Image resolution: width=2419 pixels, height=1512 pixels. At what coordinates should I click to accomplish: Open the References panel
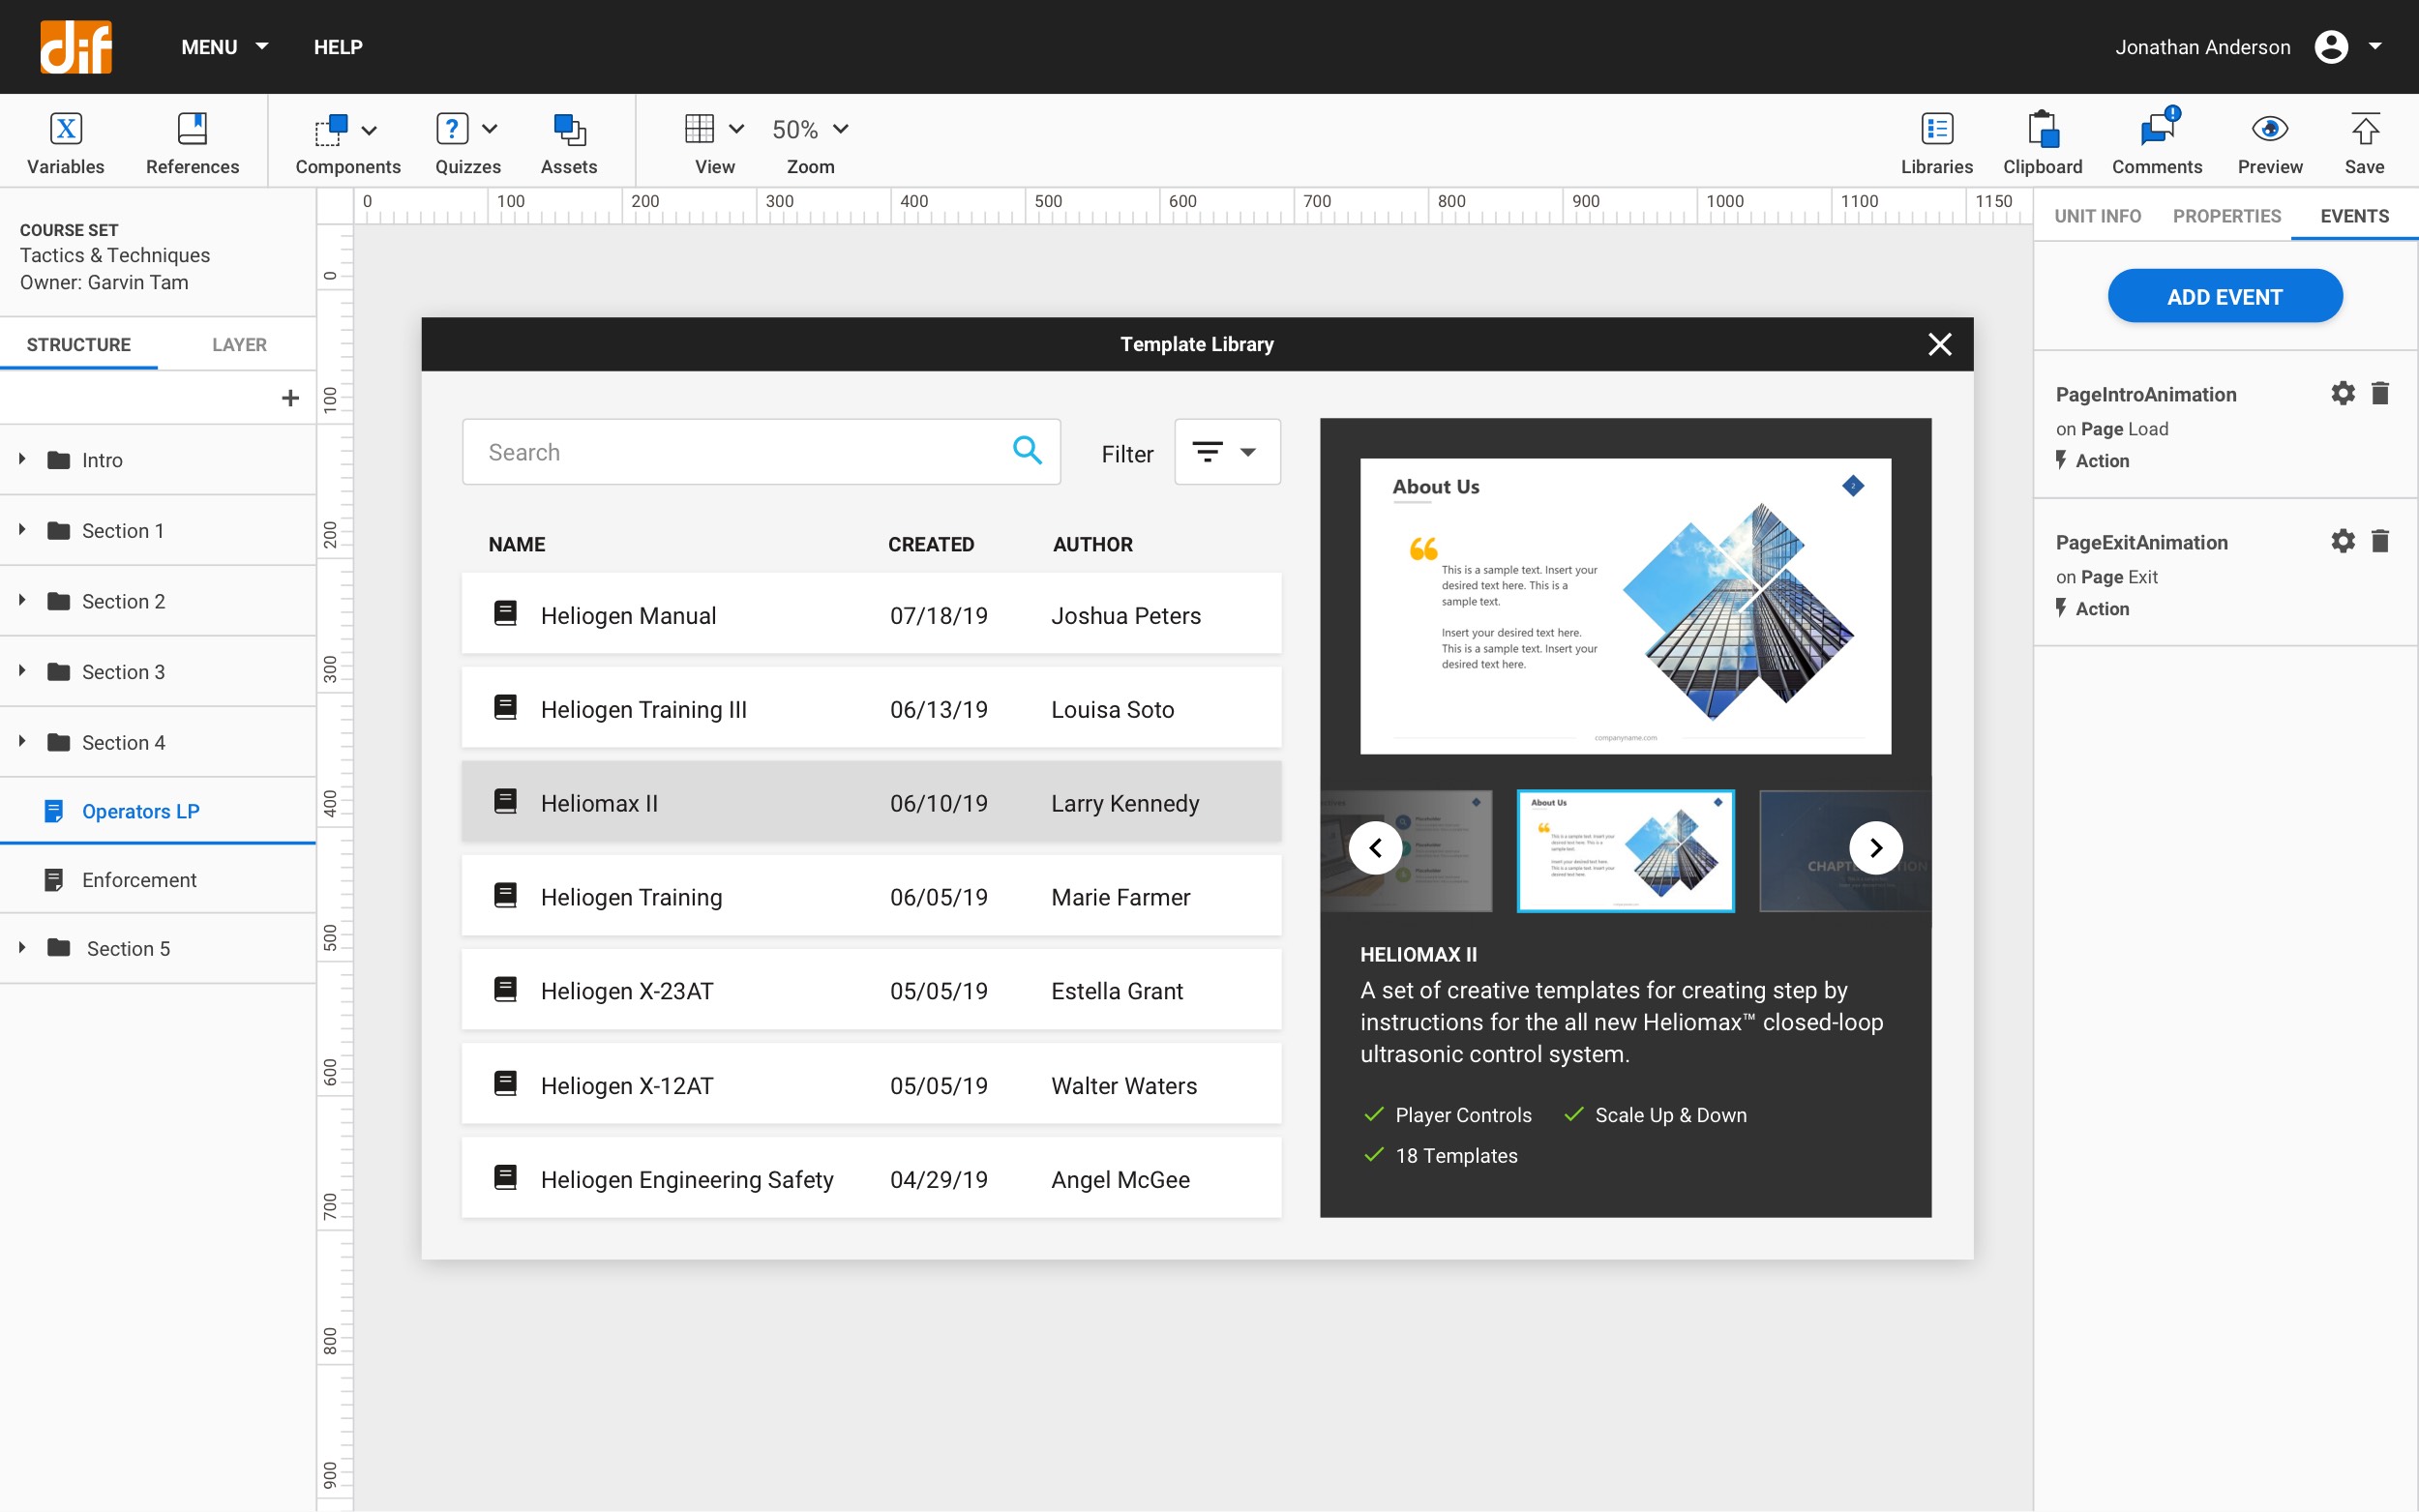194,139
